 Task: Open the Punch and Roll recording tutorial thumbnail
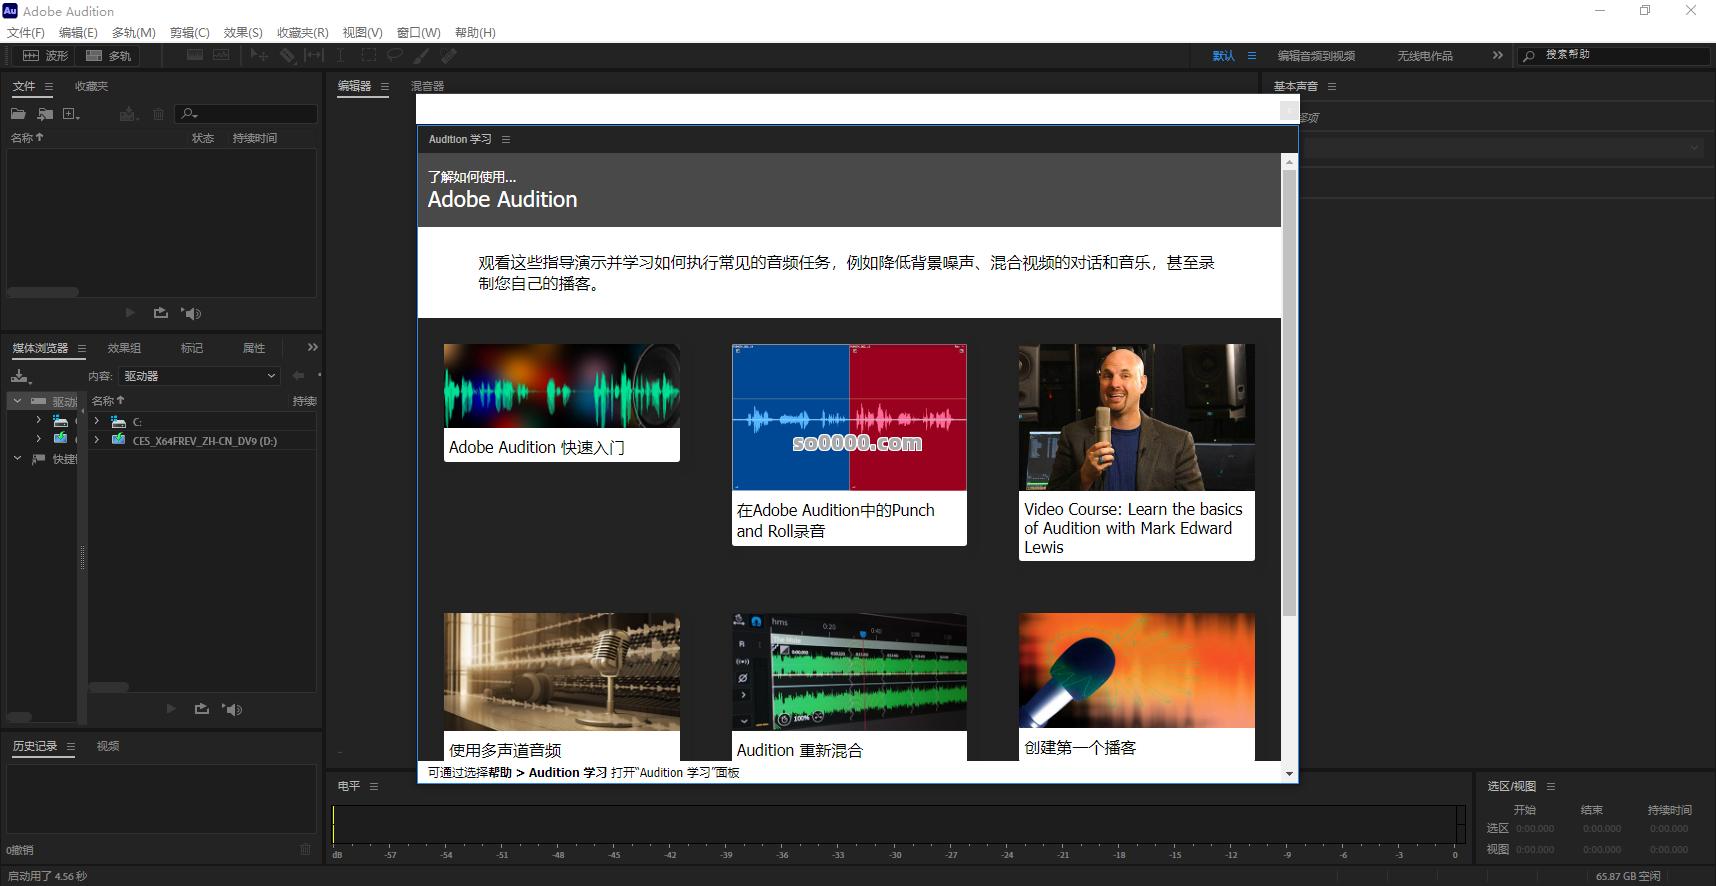[849, 418]
